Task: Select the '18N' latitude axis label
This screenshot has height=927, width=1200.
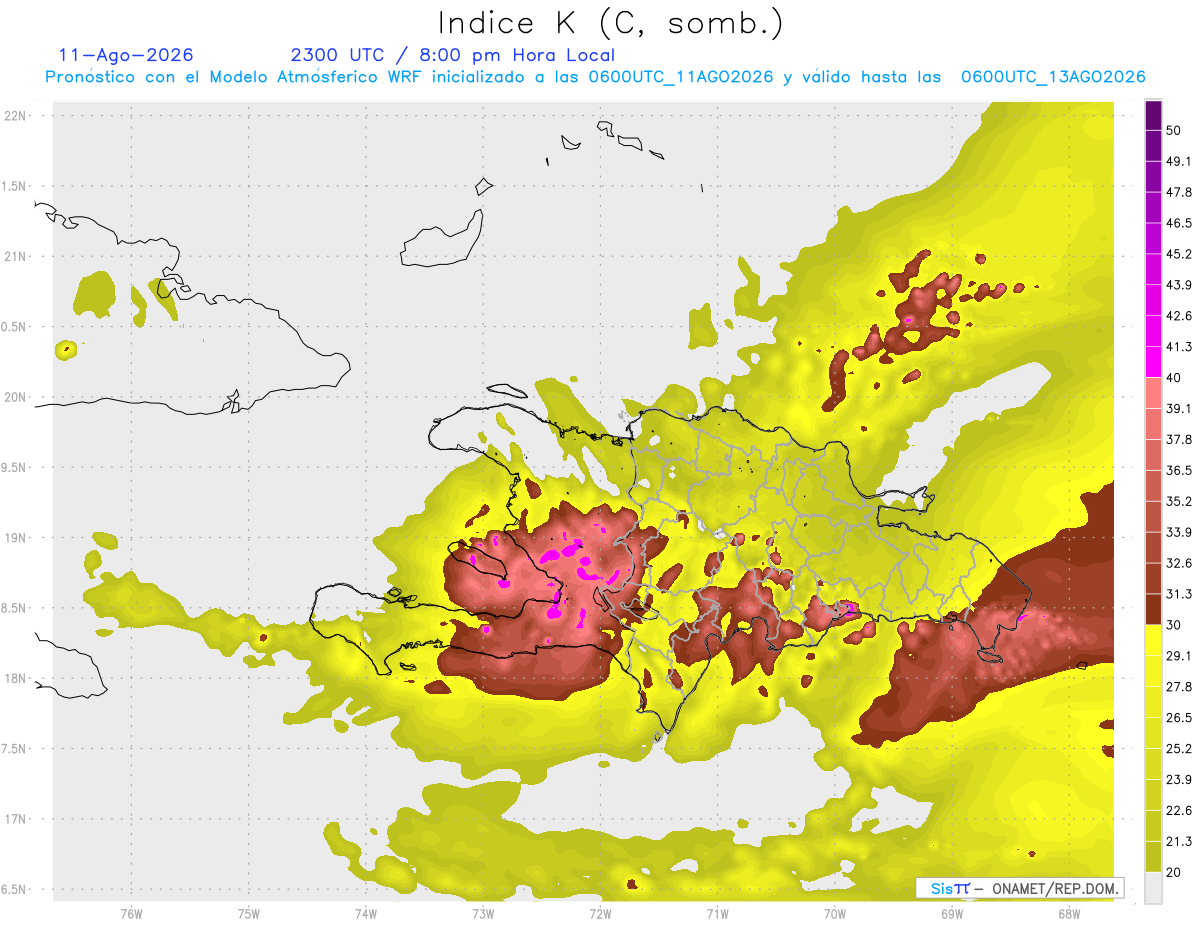Action: pos(17,679)
